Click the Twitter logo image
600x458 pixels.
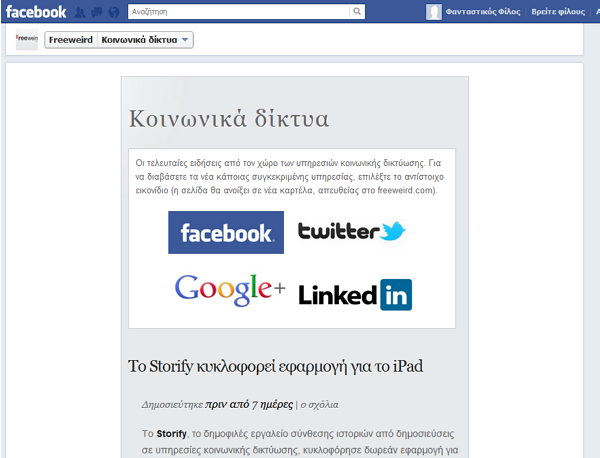click(x=352, y=231)
